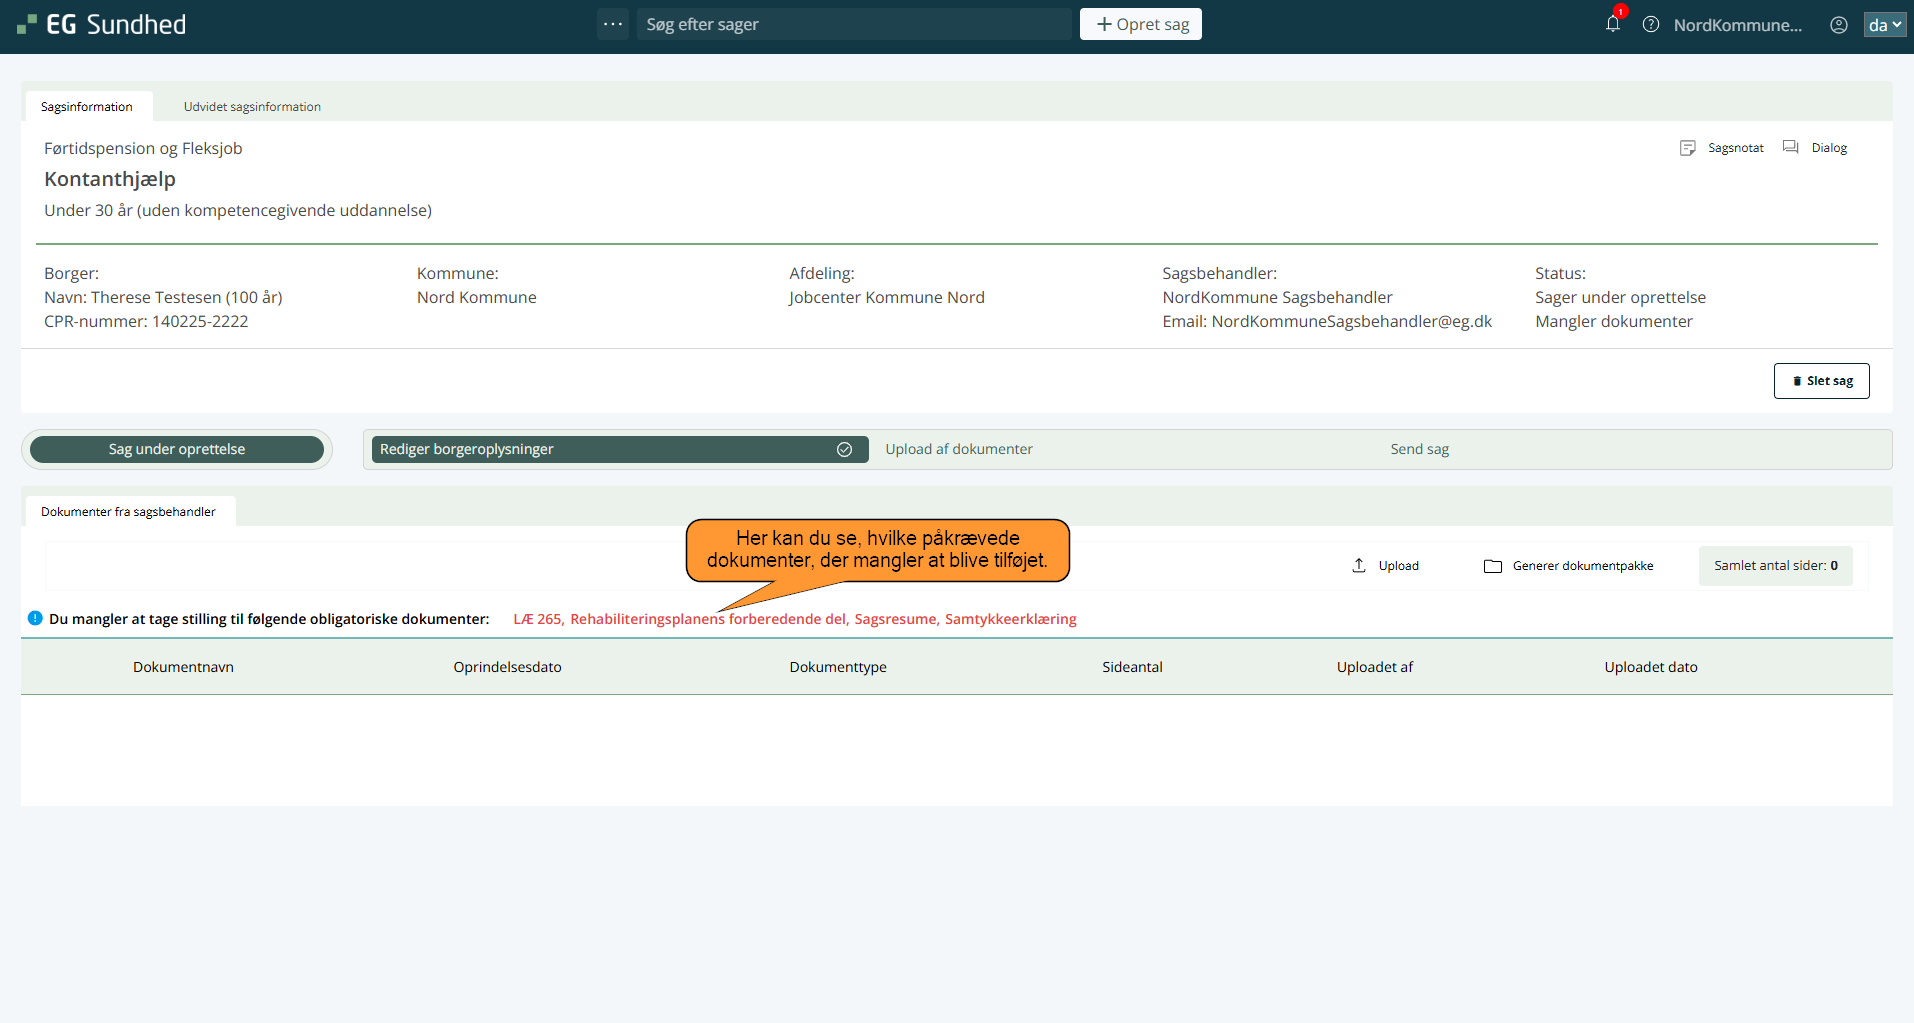The height and width of the screenshot is (1023, 1914).
Task: Switch to Udvidet sagsinformation tab
Action: (x=252, y=107)
